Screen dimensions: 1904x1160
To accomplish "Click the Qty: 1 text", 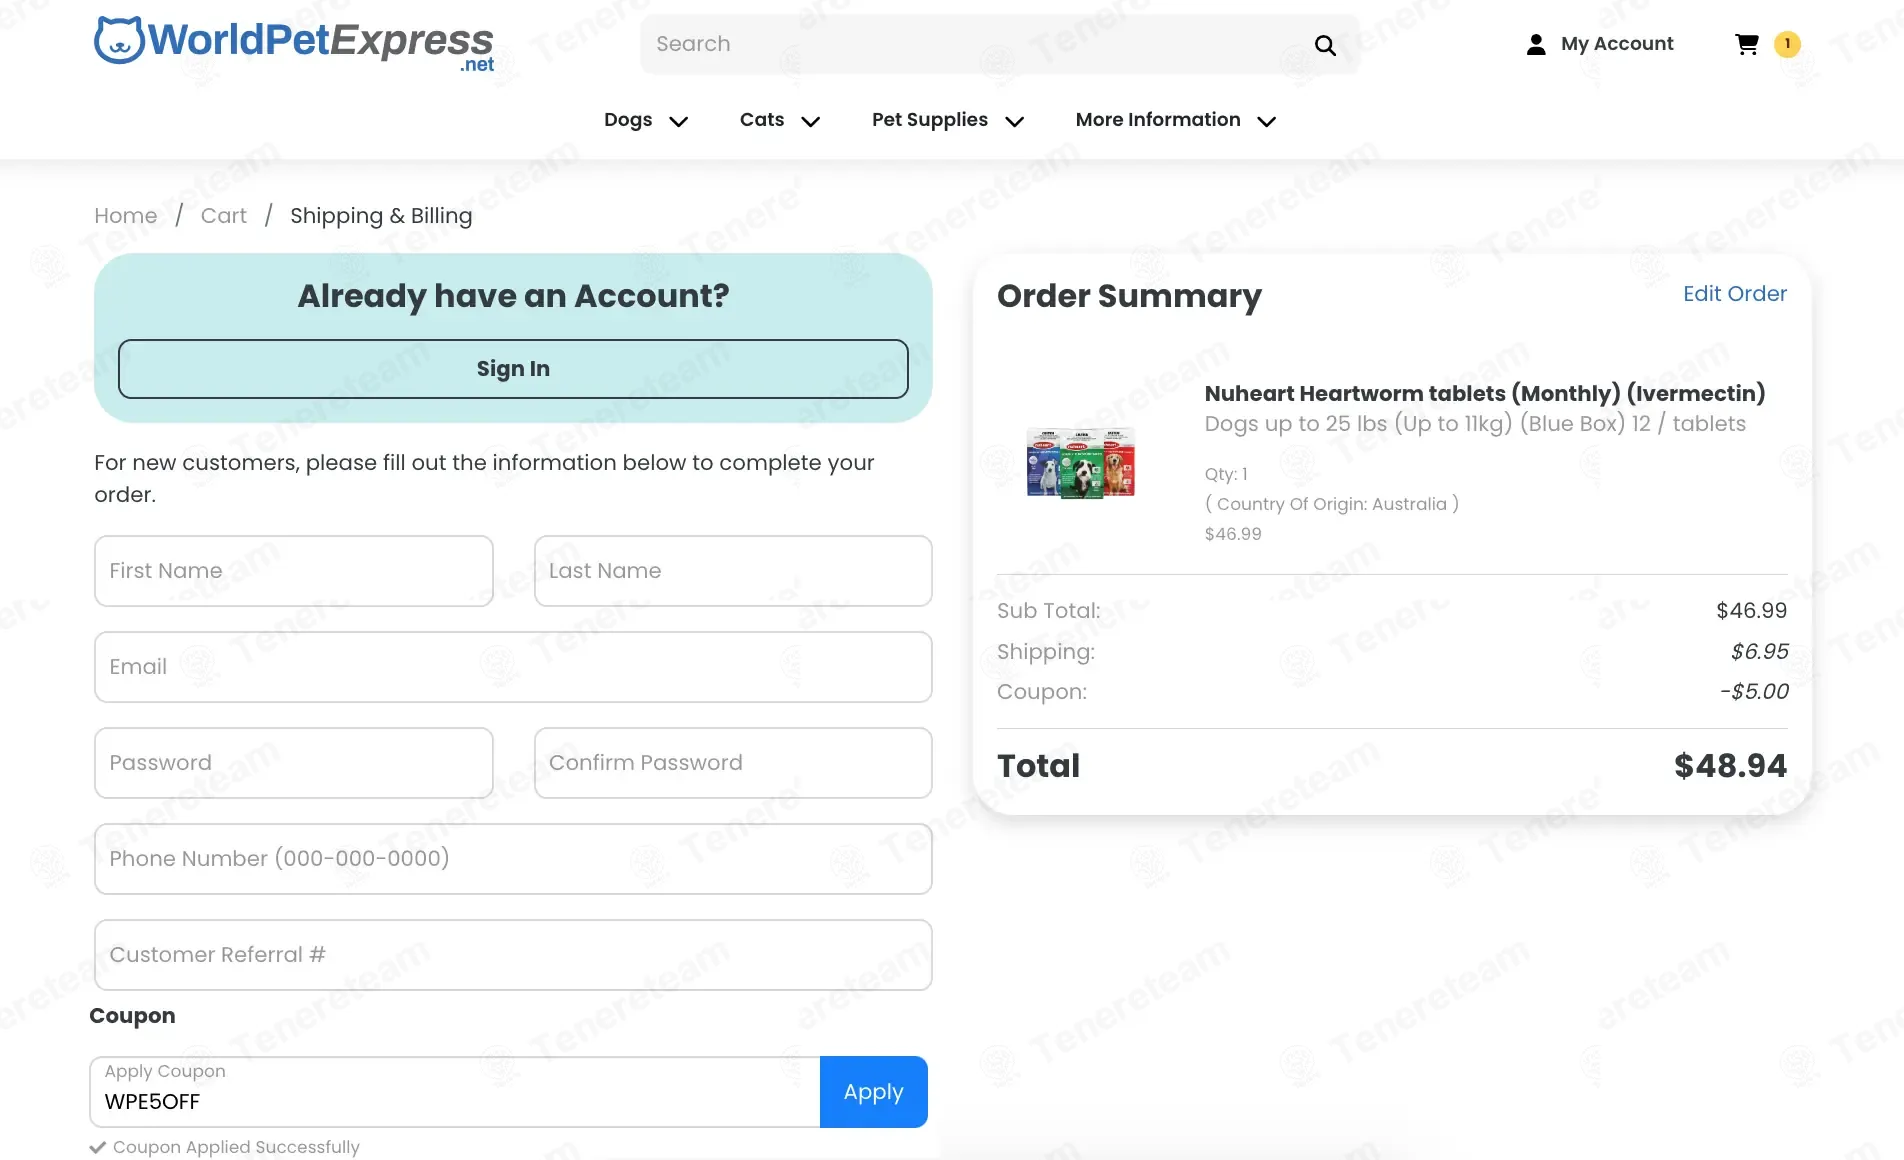I will click(x=1226, y=474).
